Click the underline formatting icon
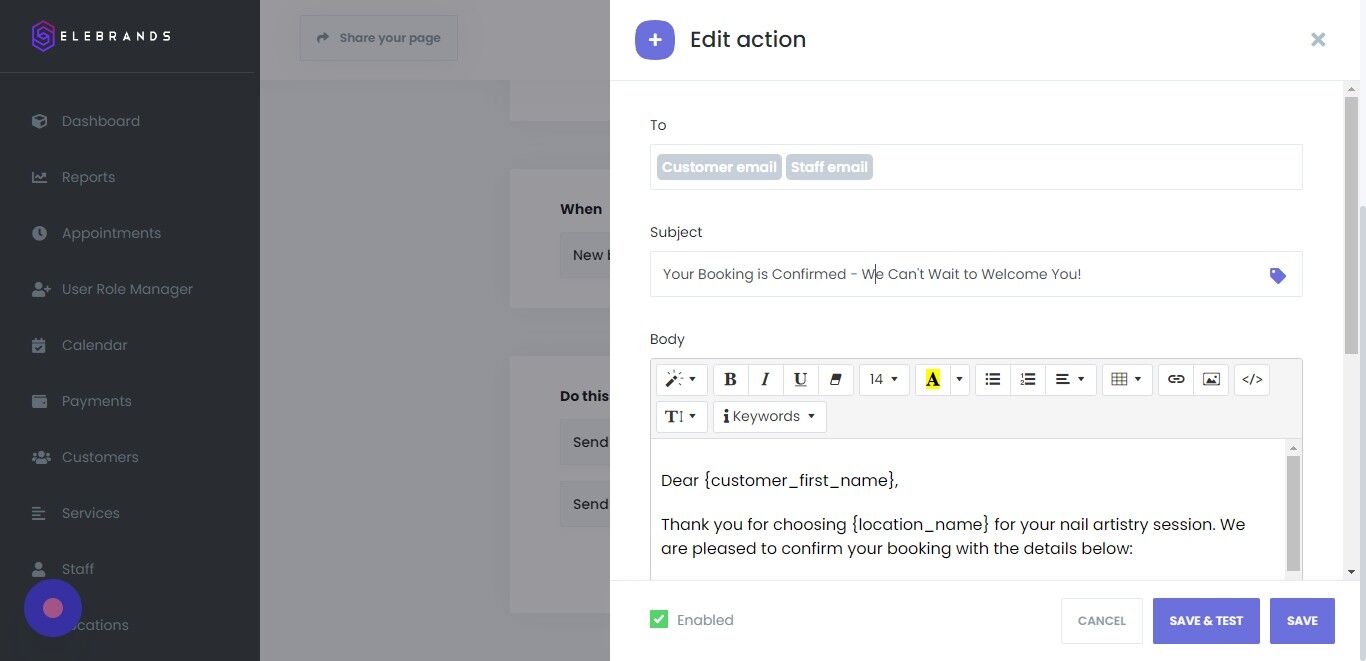This screenshot has width=1366, height=661. coord(800,379)
